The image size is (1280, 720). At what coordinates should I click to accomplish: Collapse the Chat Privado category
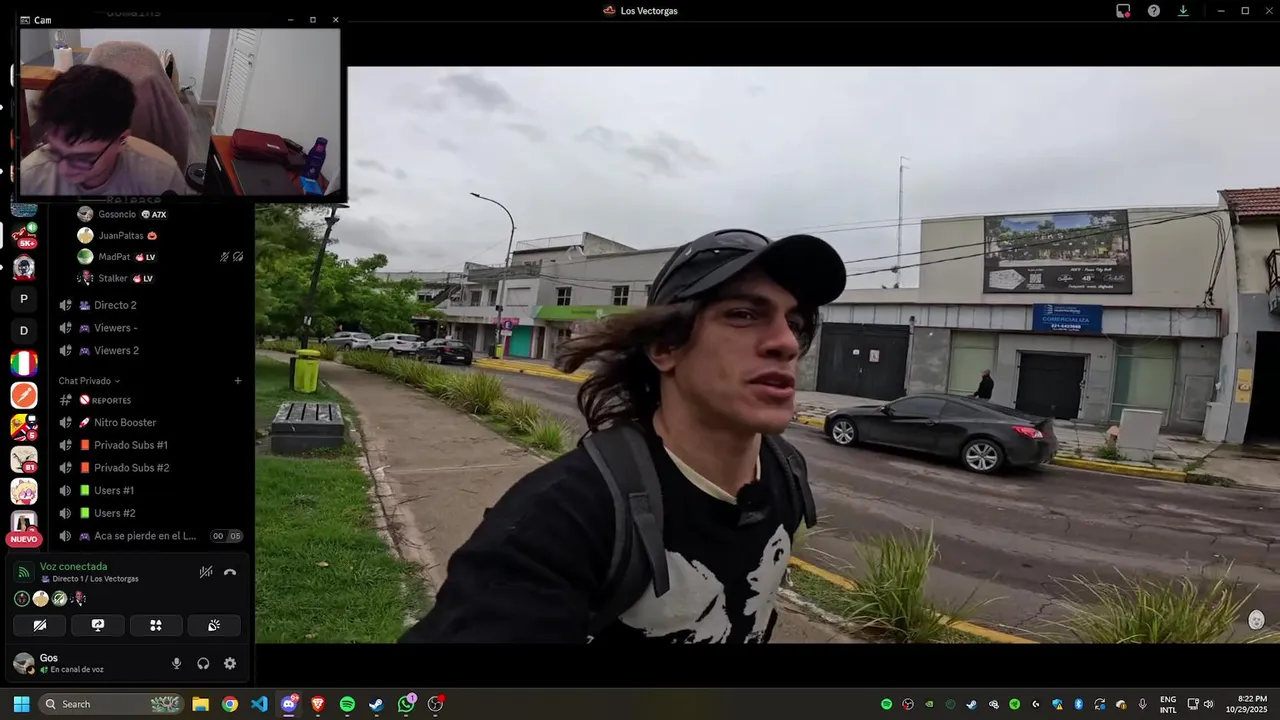(x=89, y=381)
